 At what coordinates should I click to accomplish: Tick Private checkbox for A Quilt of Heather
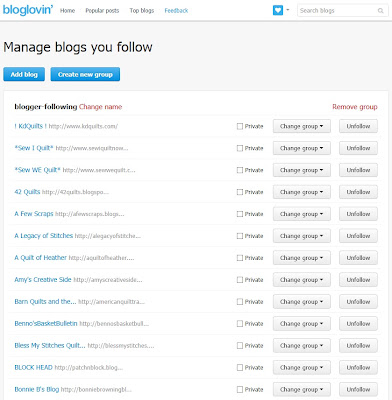(x=240, y=258)
